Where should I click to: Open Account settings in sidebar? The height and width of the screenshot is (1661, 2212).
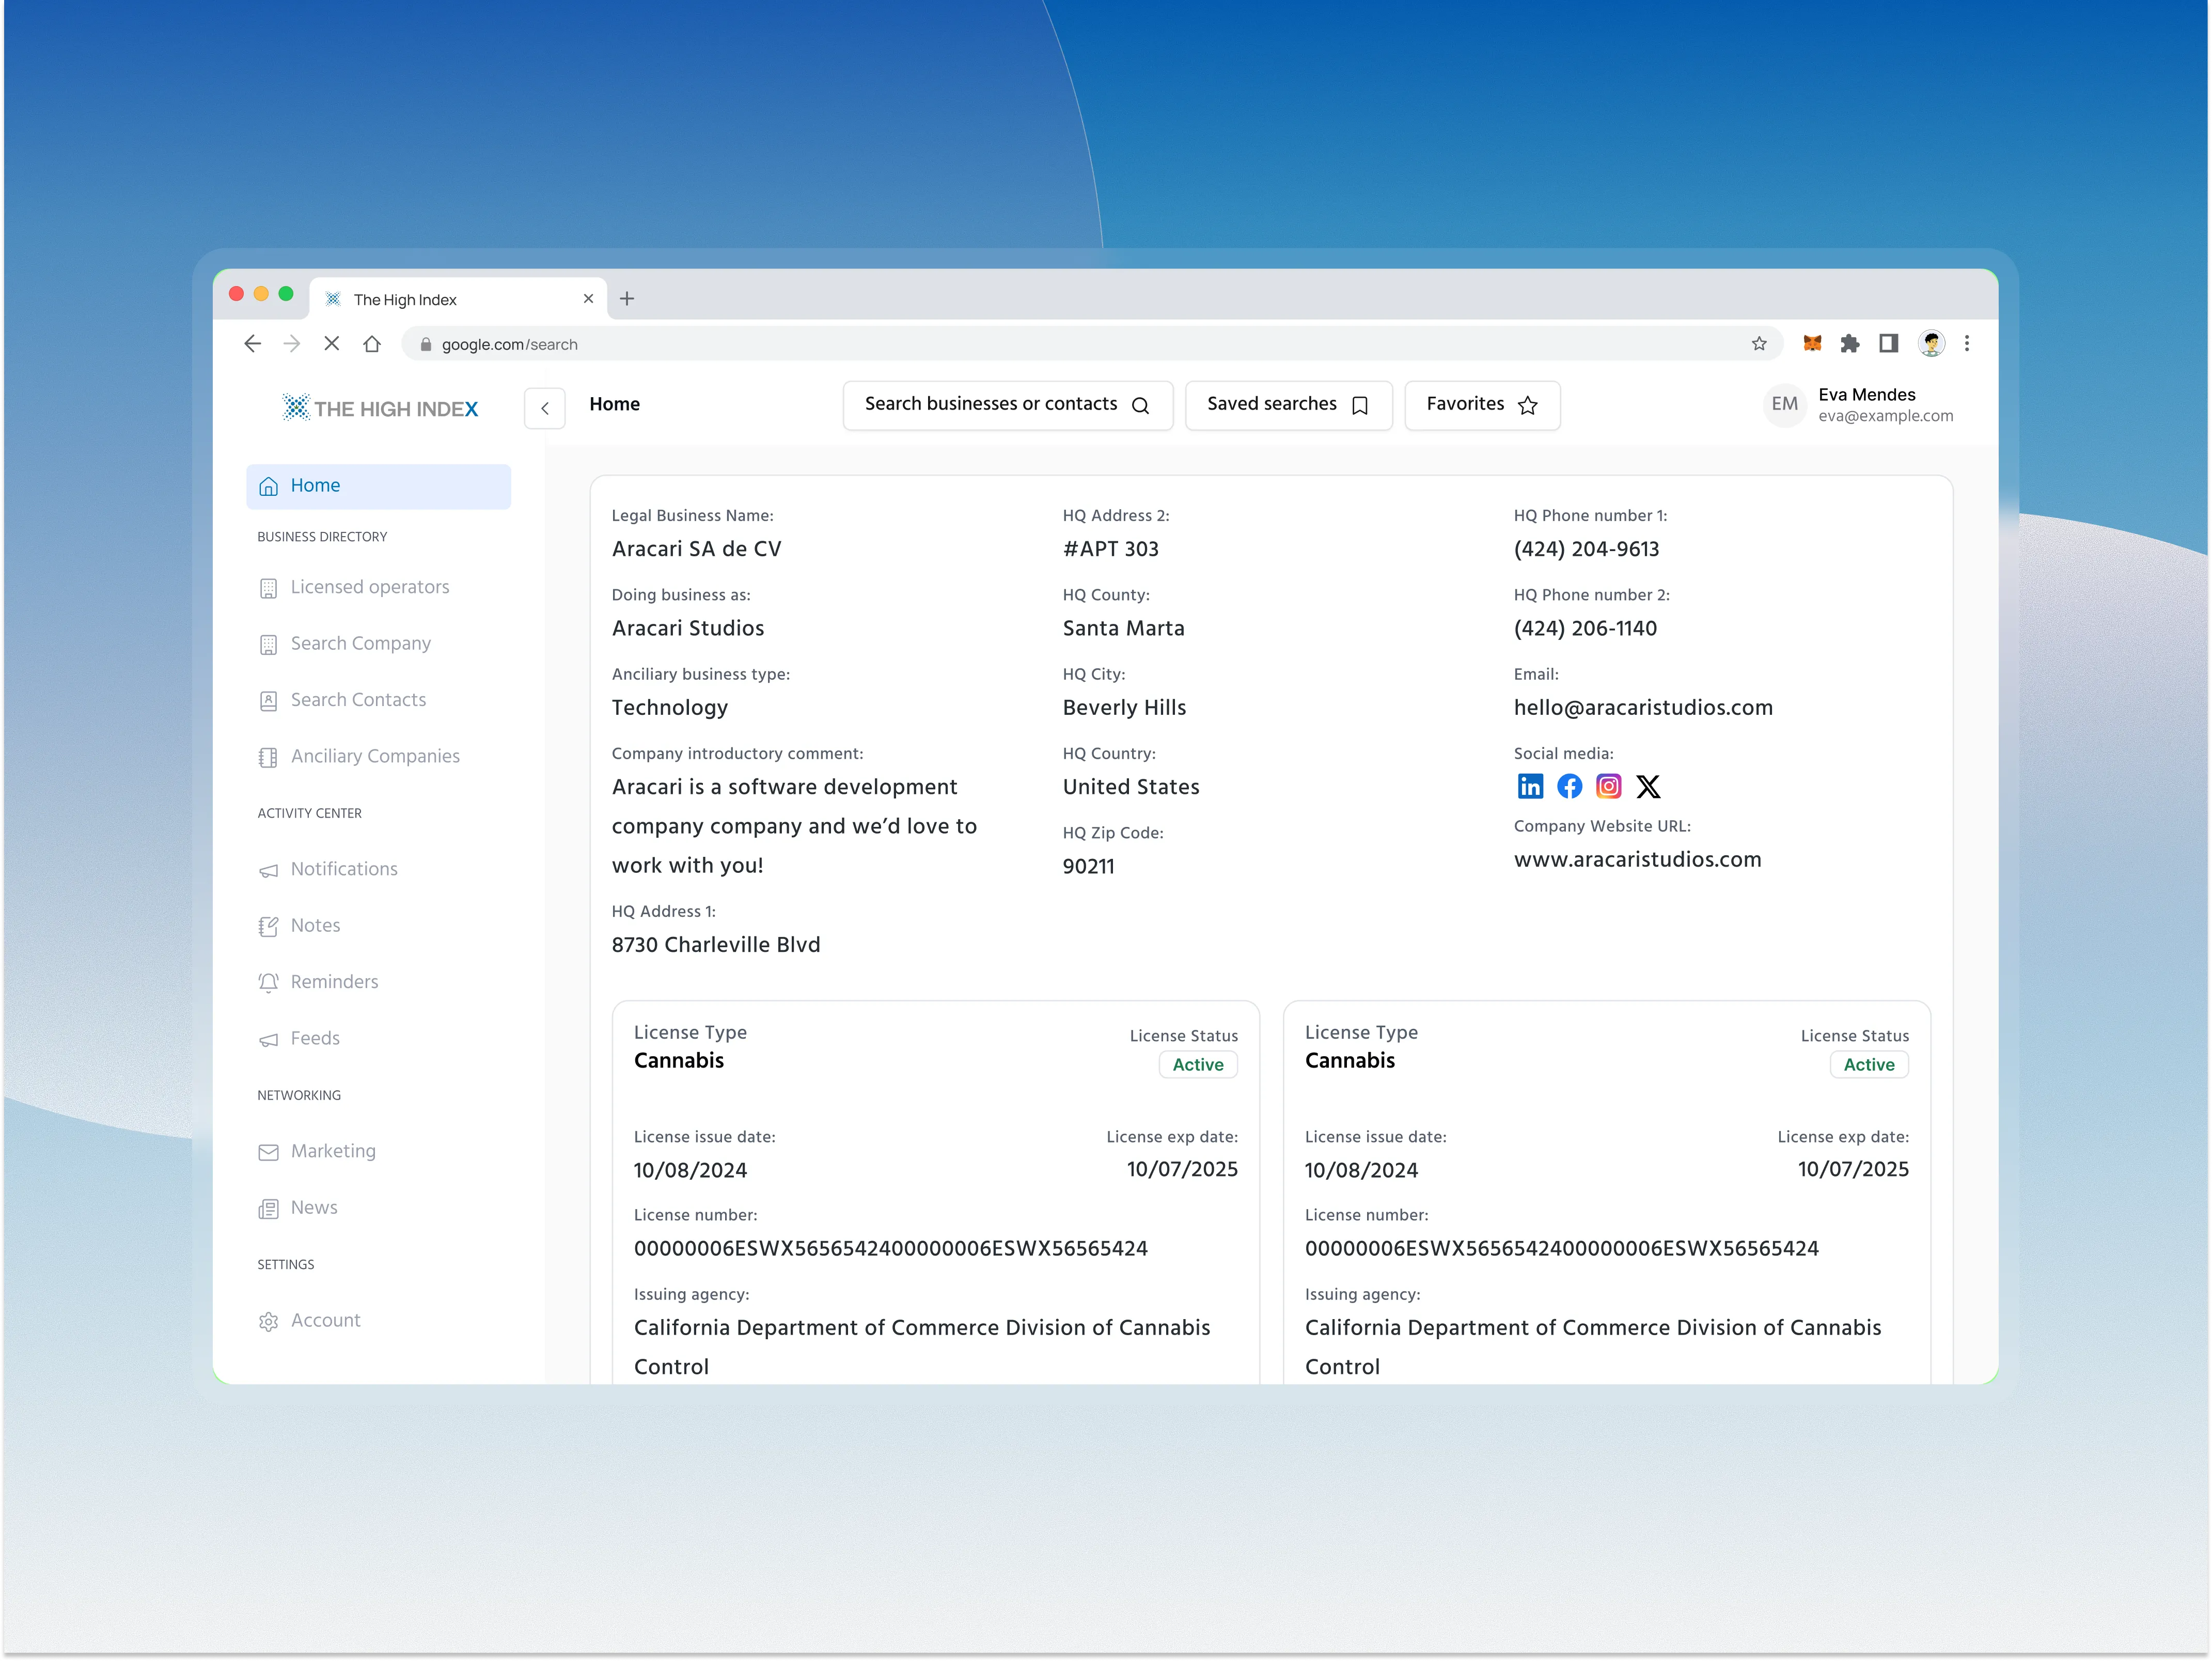click(x=325, y=1320)
